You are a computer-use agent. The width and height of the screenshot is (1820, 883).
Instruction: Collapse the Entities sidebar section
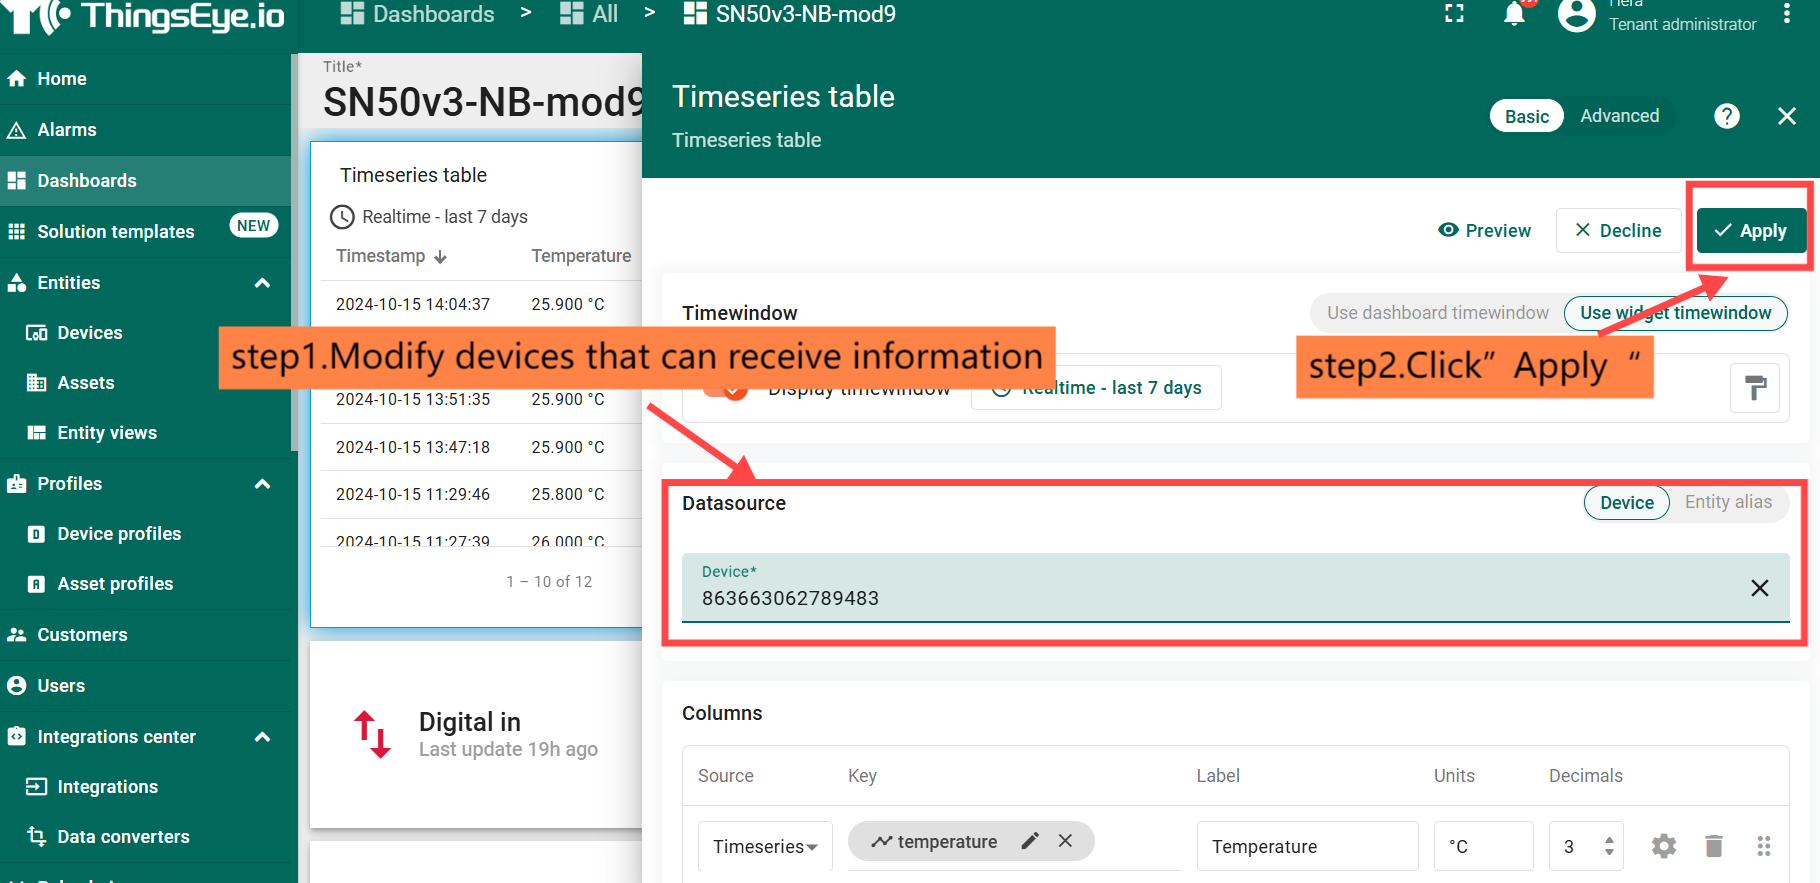tap(263, 283)
